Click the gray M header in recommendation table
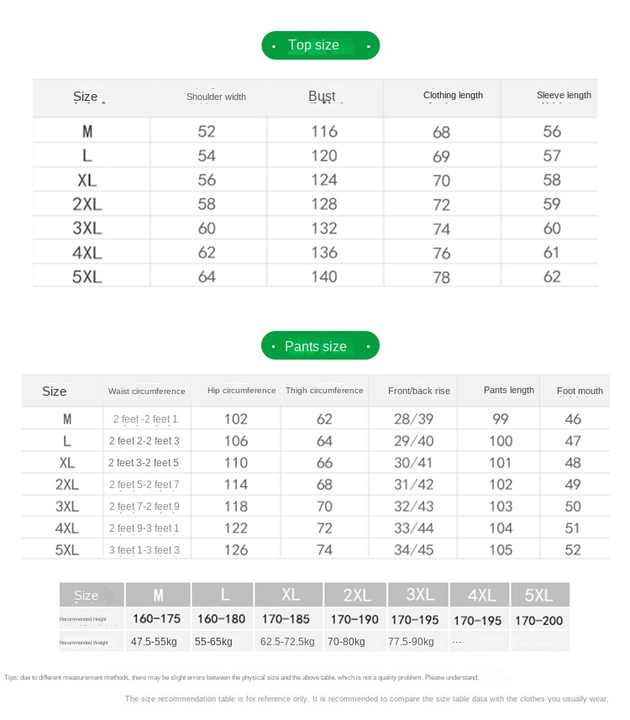Viewport: 630px width, 720px height. point(158,595)
